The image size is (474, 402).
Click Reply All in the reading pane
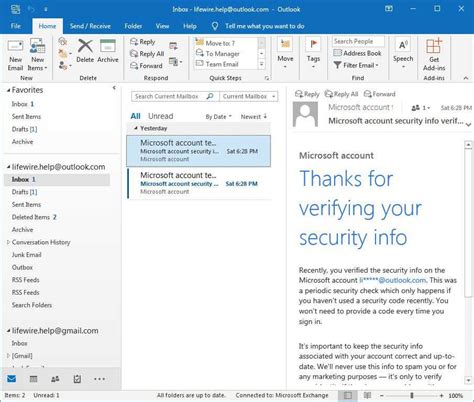[342, 94]
